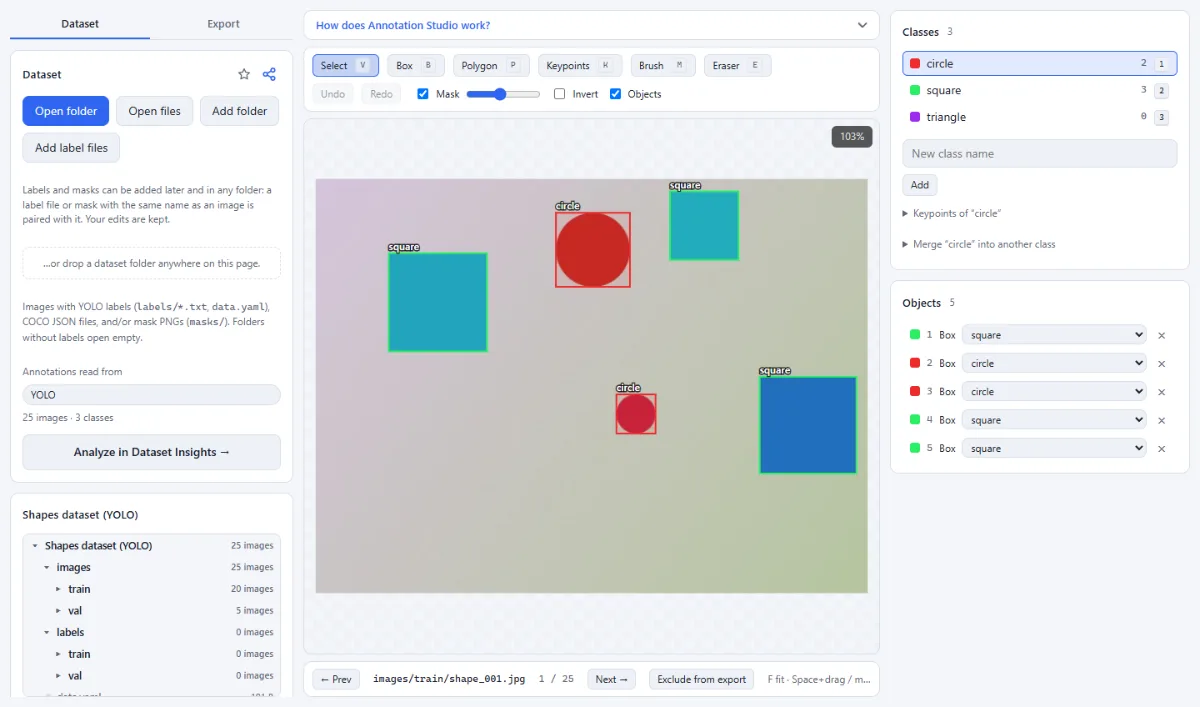1200x707 pixels.
Task: Star the dataset with the favorite icon
Action: (x=244, y=74)
